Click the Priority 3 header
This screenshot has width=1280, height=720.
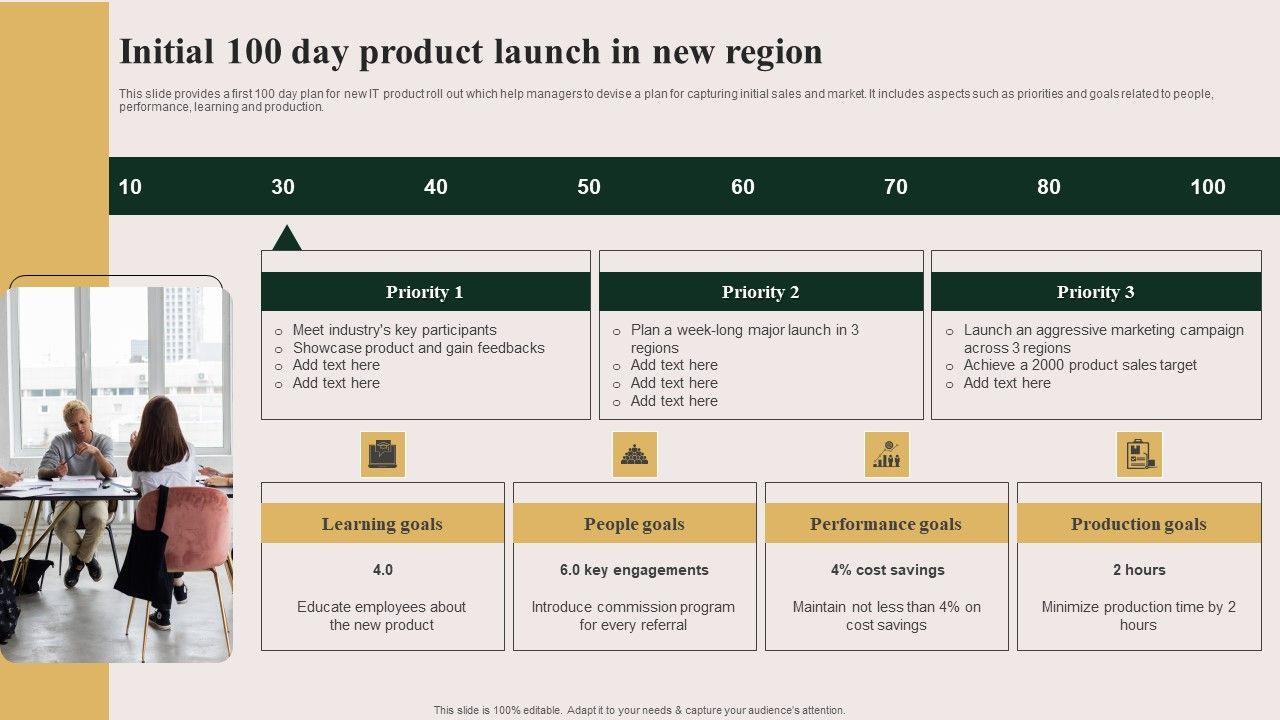pyautogui.click(x=1096, y=292)
